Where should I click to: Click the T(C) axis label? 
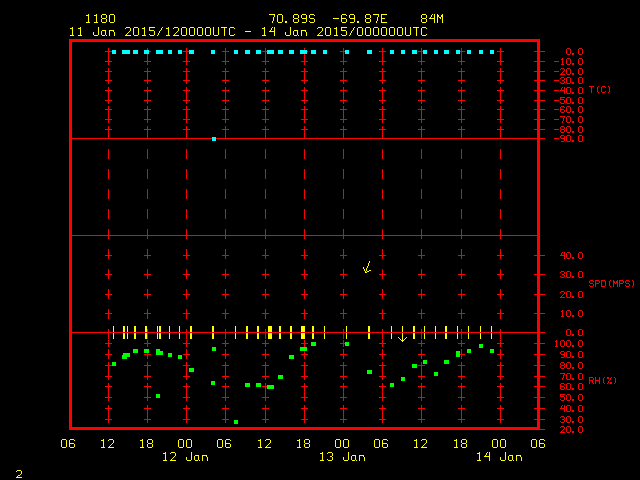click(x=599, y=90)
